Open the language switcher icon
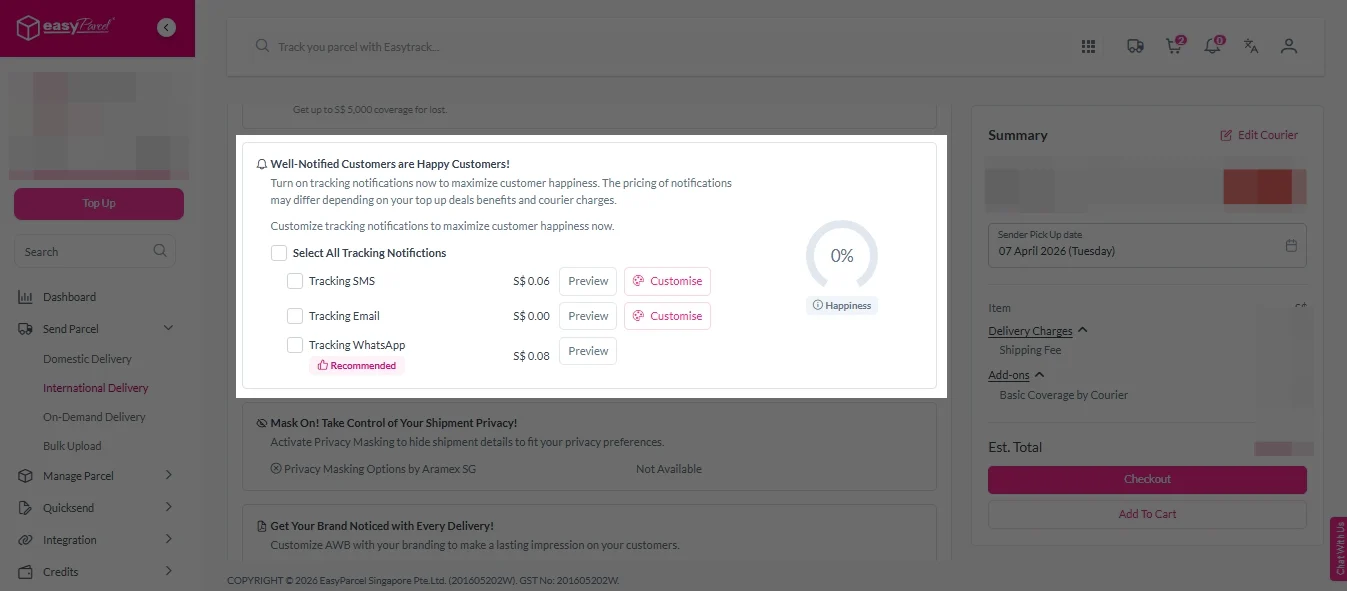This screenshot has height=591, width=1347. click(1251, 46)
